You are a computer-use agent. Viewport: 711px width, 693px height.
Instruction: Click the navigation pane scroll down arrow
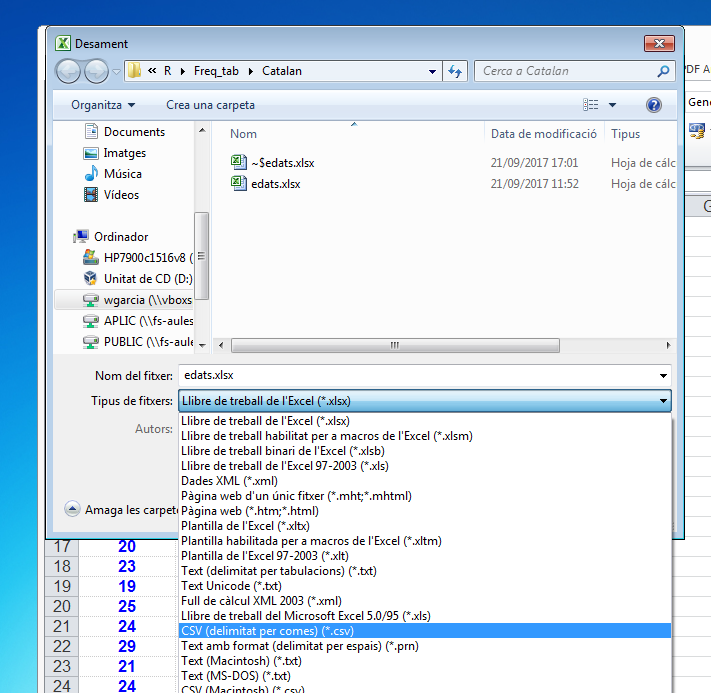(x=202, y=346)
